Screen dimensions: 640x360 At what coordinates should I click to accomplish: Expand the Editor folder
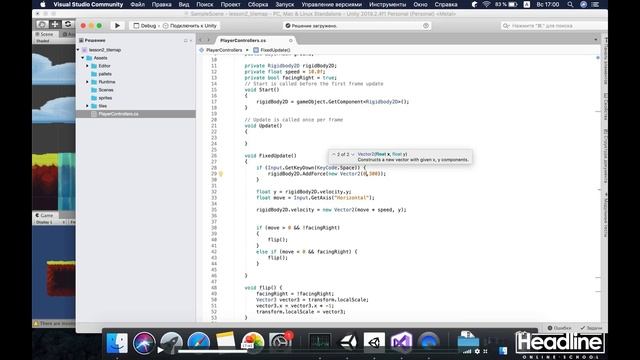(x=87, y=66)
